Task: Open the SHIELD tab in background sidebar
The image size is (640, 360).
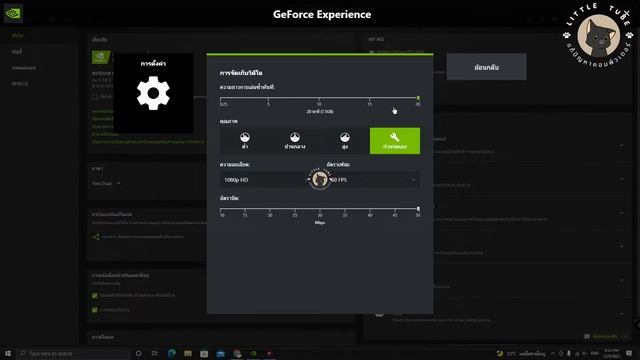Action: [20, 84]
